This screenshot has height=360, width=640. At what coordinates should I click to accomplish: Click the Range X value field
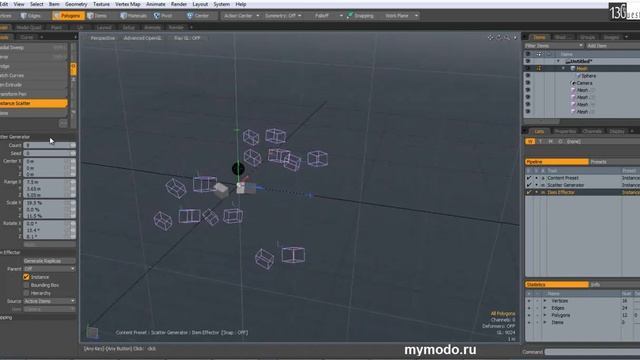(49, 182)
